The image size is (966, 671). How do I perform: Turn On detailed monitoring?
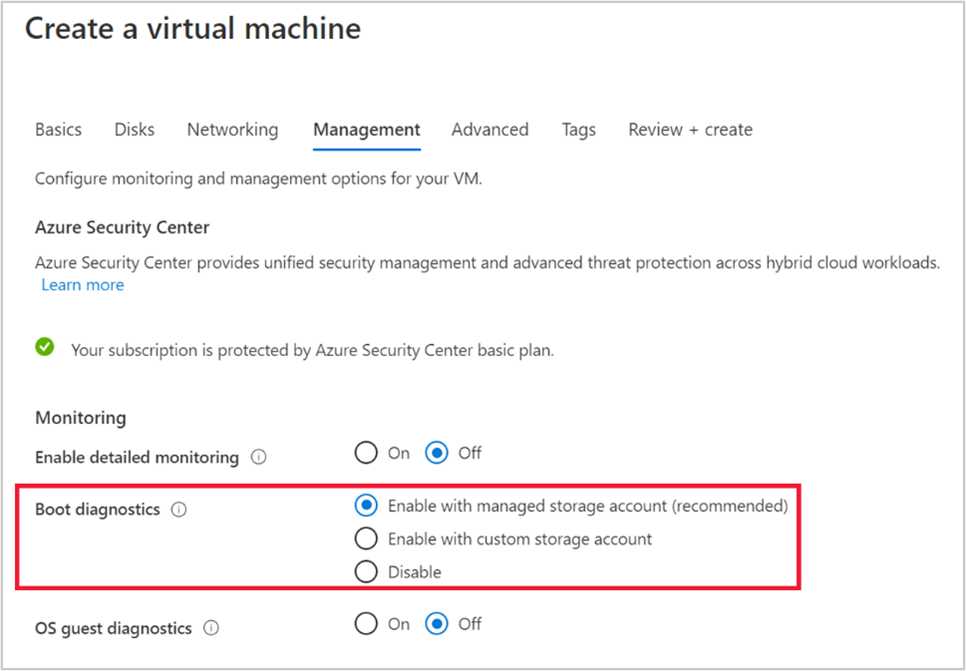tap(367, 452)
